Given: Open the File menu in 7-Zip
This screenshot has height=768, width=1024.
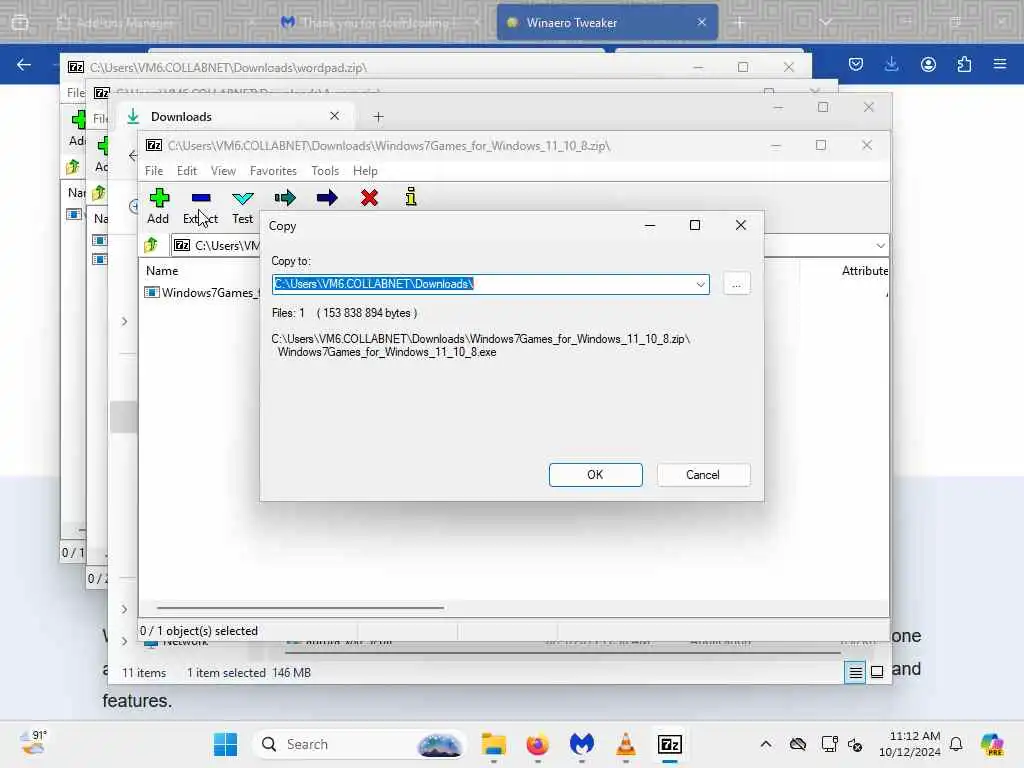Looking at the screenshot, I should click(154, 171).
